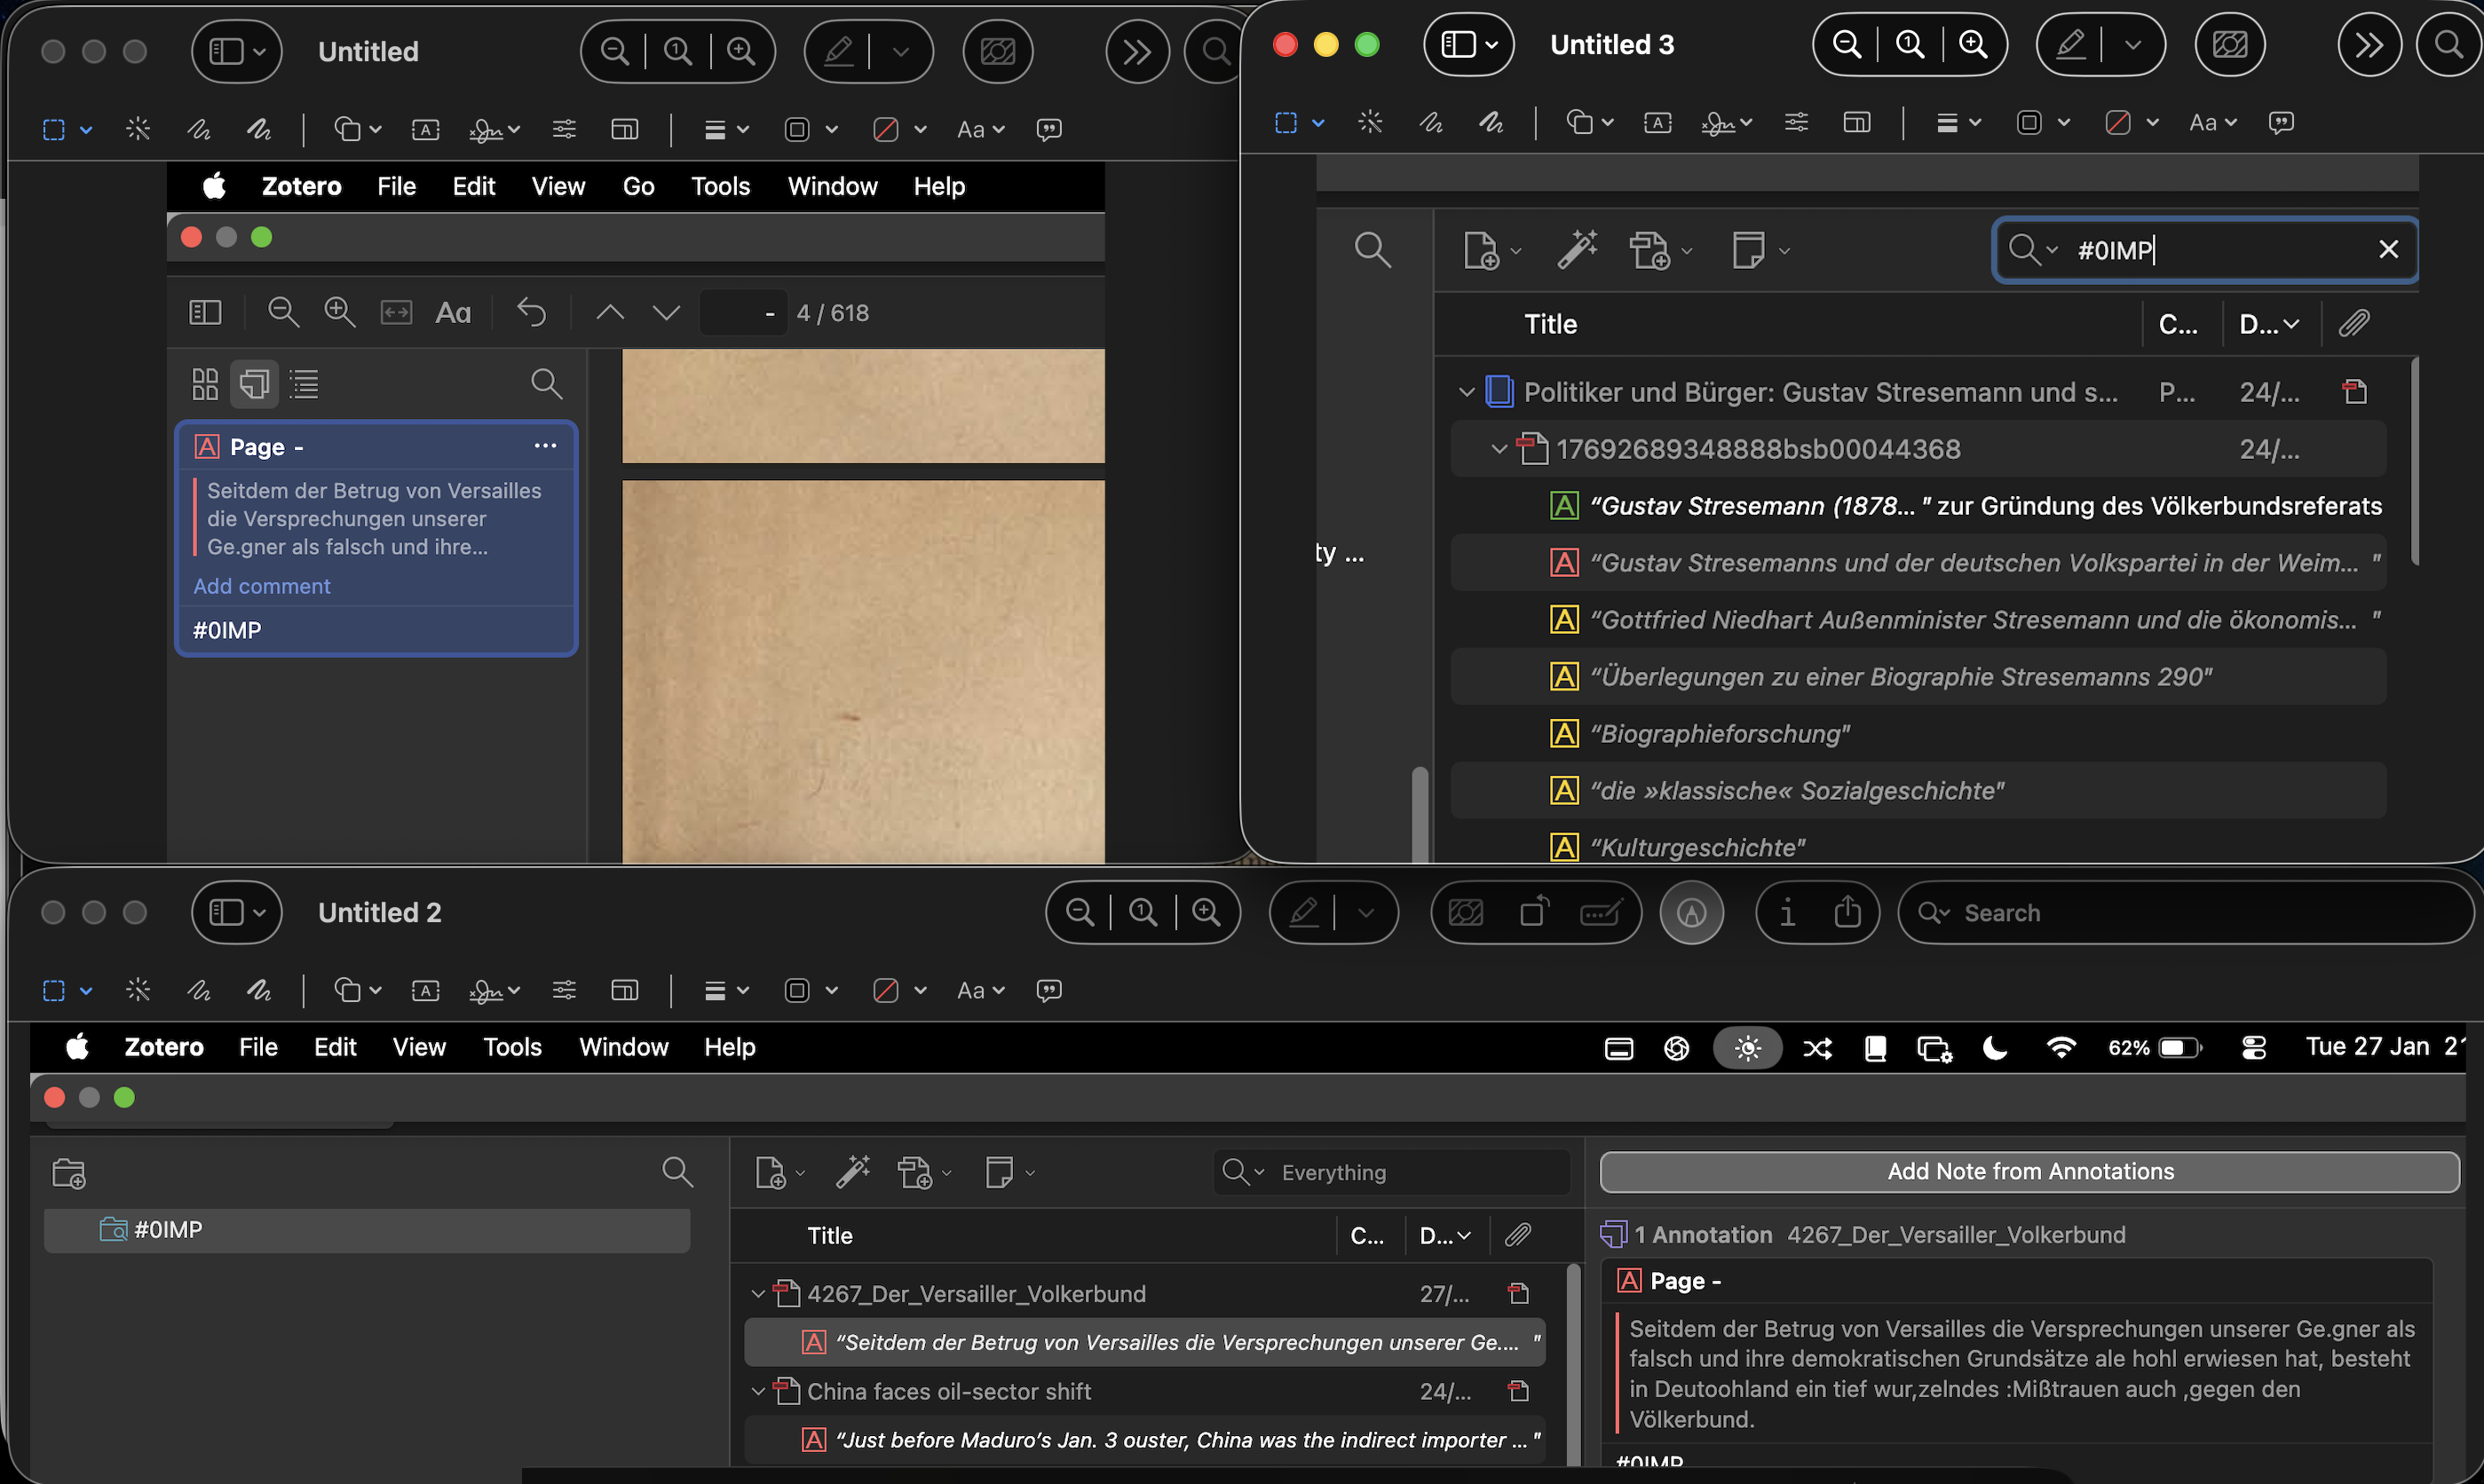Click the reader's zoom out magnifier icon

pos(283,313)
